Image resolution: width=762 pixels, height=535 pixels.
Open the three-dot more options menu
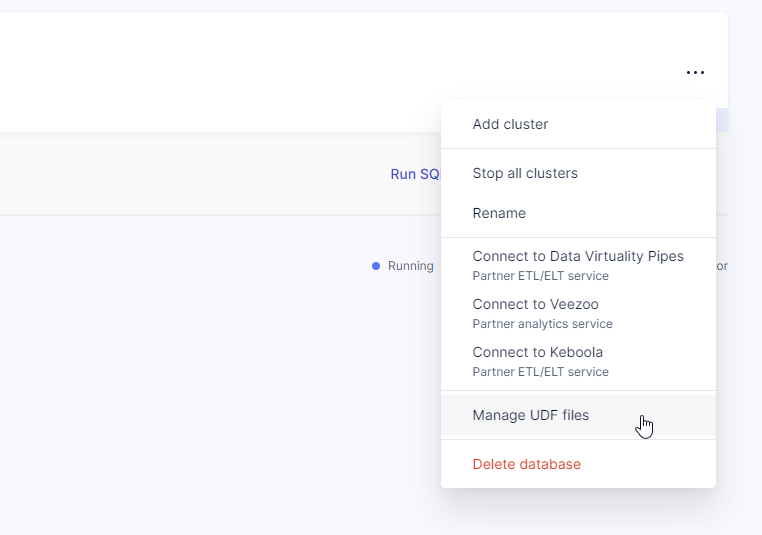pos(695,72)
